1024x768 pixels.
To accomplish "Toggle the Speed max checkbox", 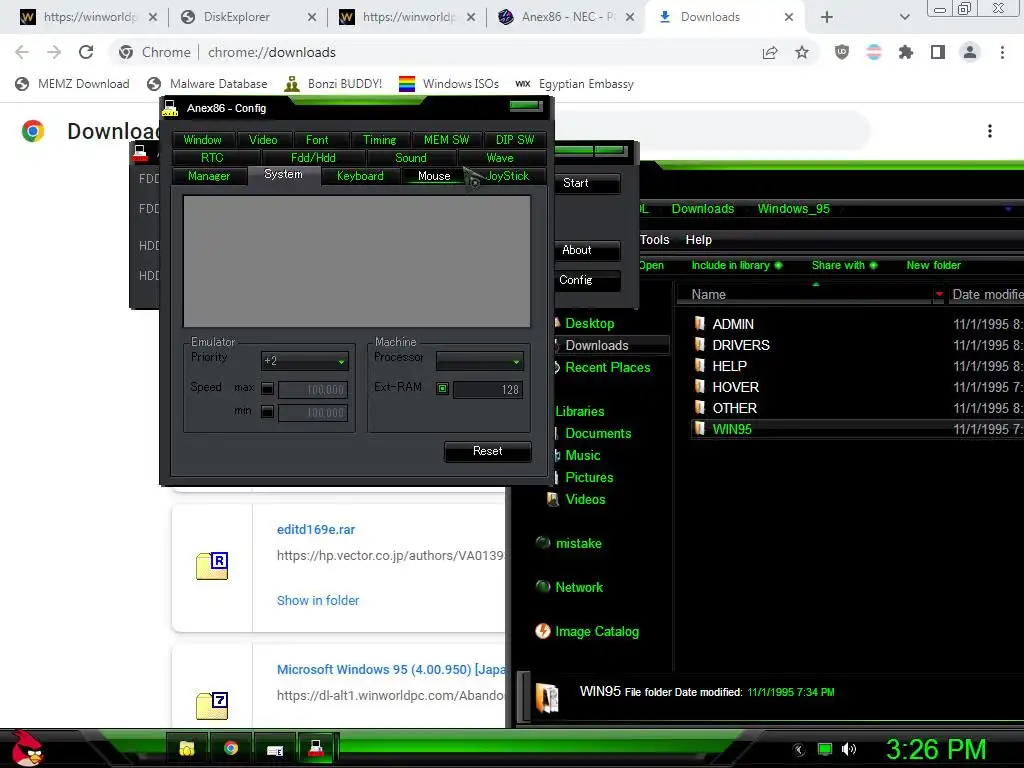I will click(x=267, y=389).
